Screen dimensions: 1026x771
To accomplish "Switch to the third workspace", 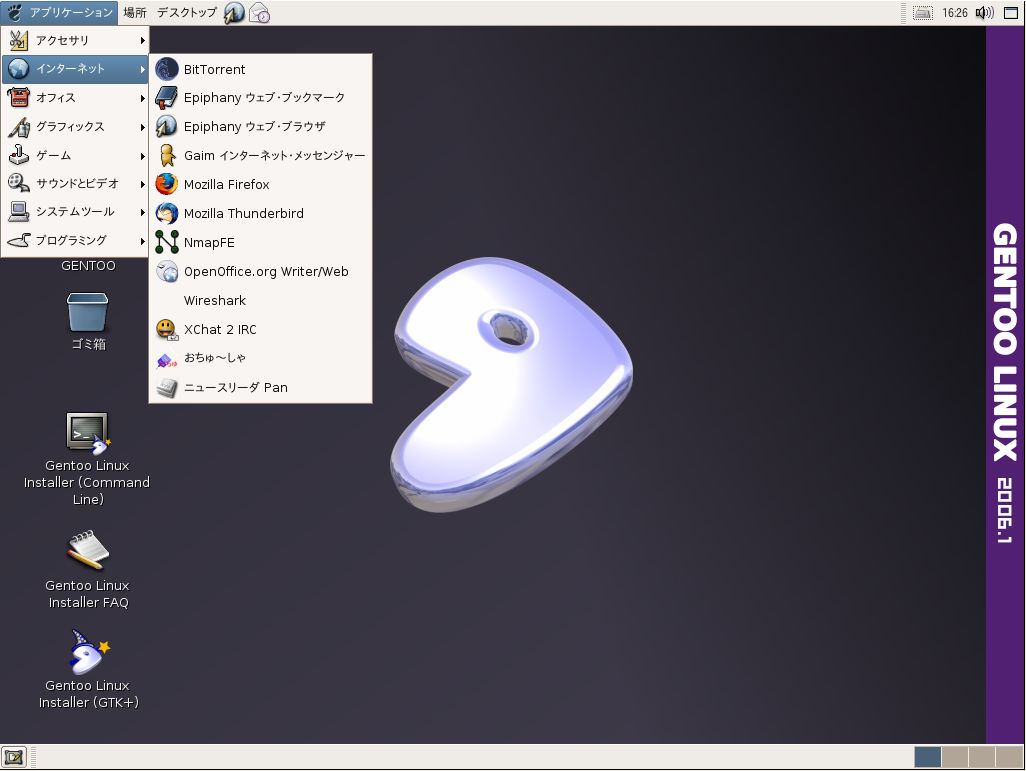I will tap(982, 757).
